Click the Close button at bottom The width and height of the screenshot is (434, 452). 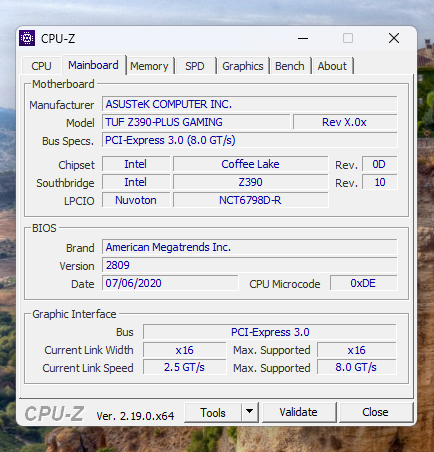(375, 412)
